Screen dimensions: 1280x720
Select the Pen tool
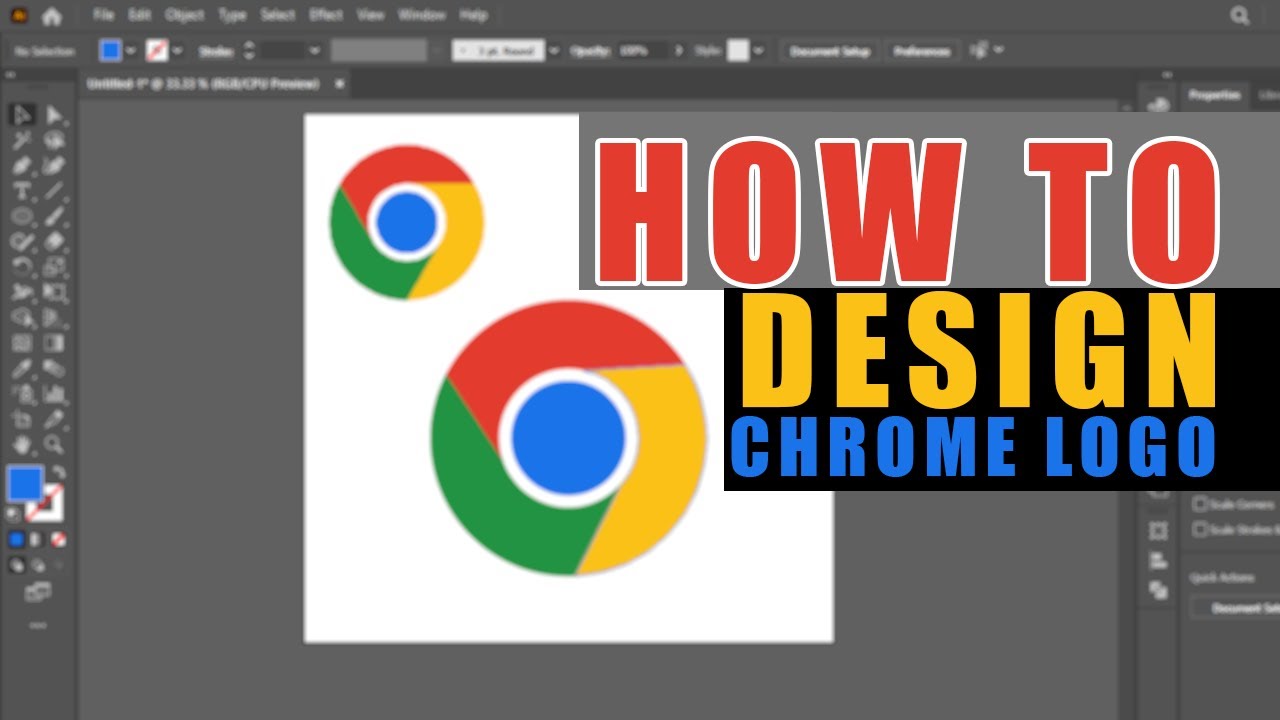click(x=22, y=166)
